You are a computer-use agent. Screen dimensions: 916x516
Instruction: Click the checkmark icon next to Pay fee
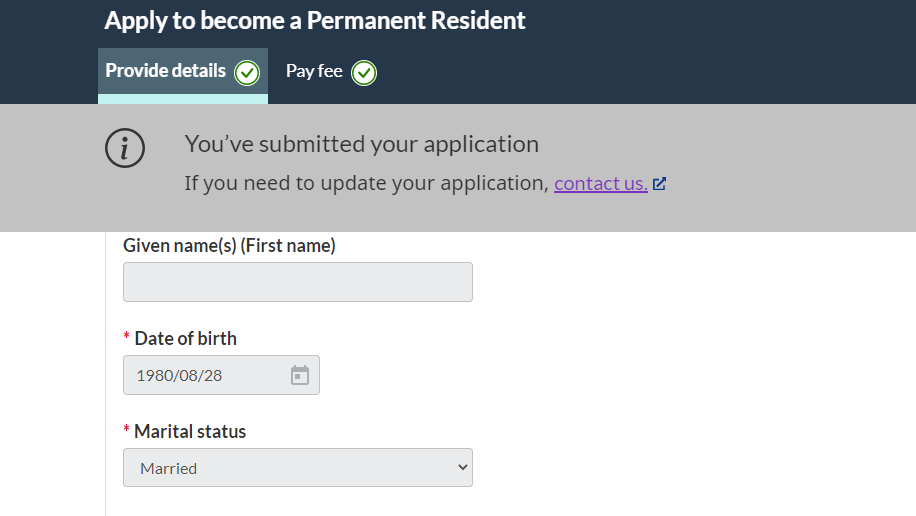coord(364,73)
